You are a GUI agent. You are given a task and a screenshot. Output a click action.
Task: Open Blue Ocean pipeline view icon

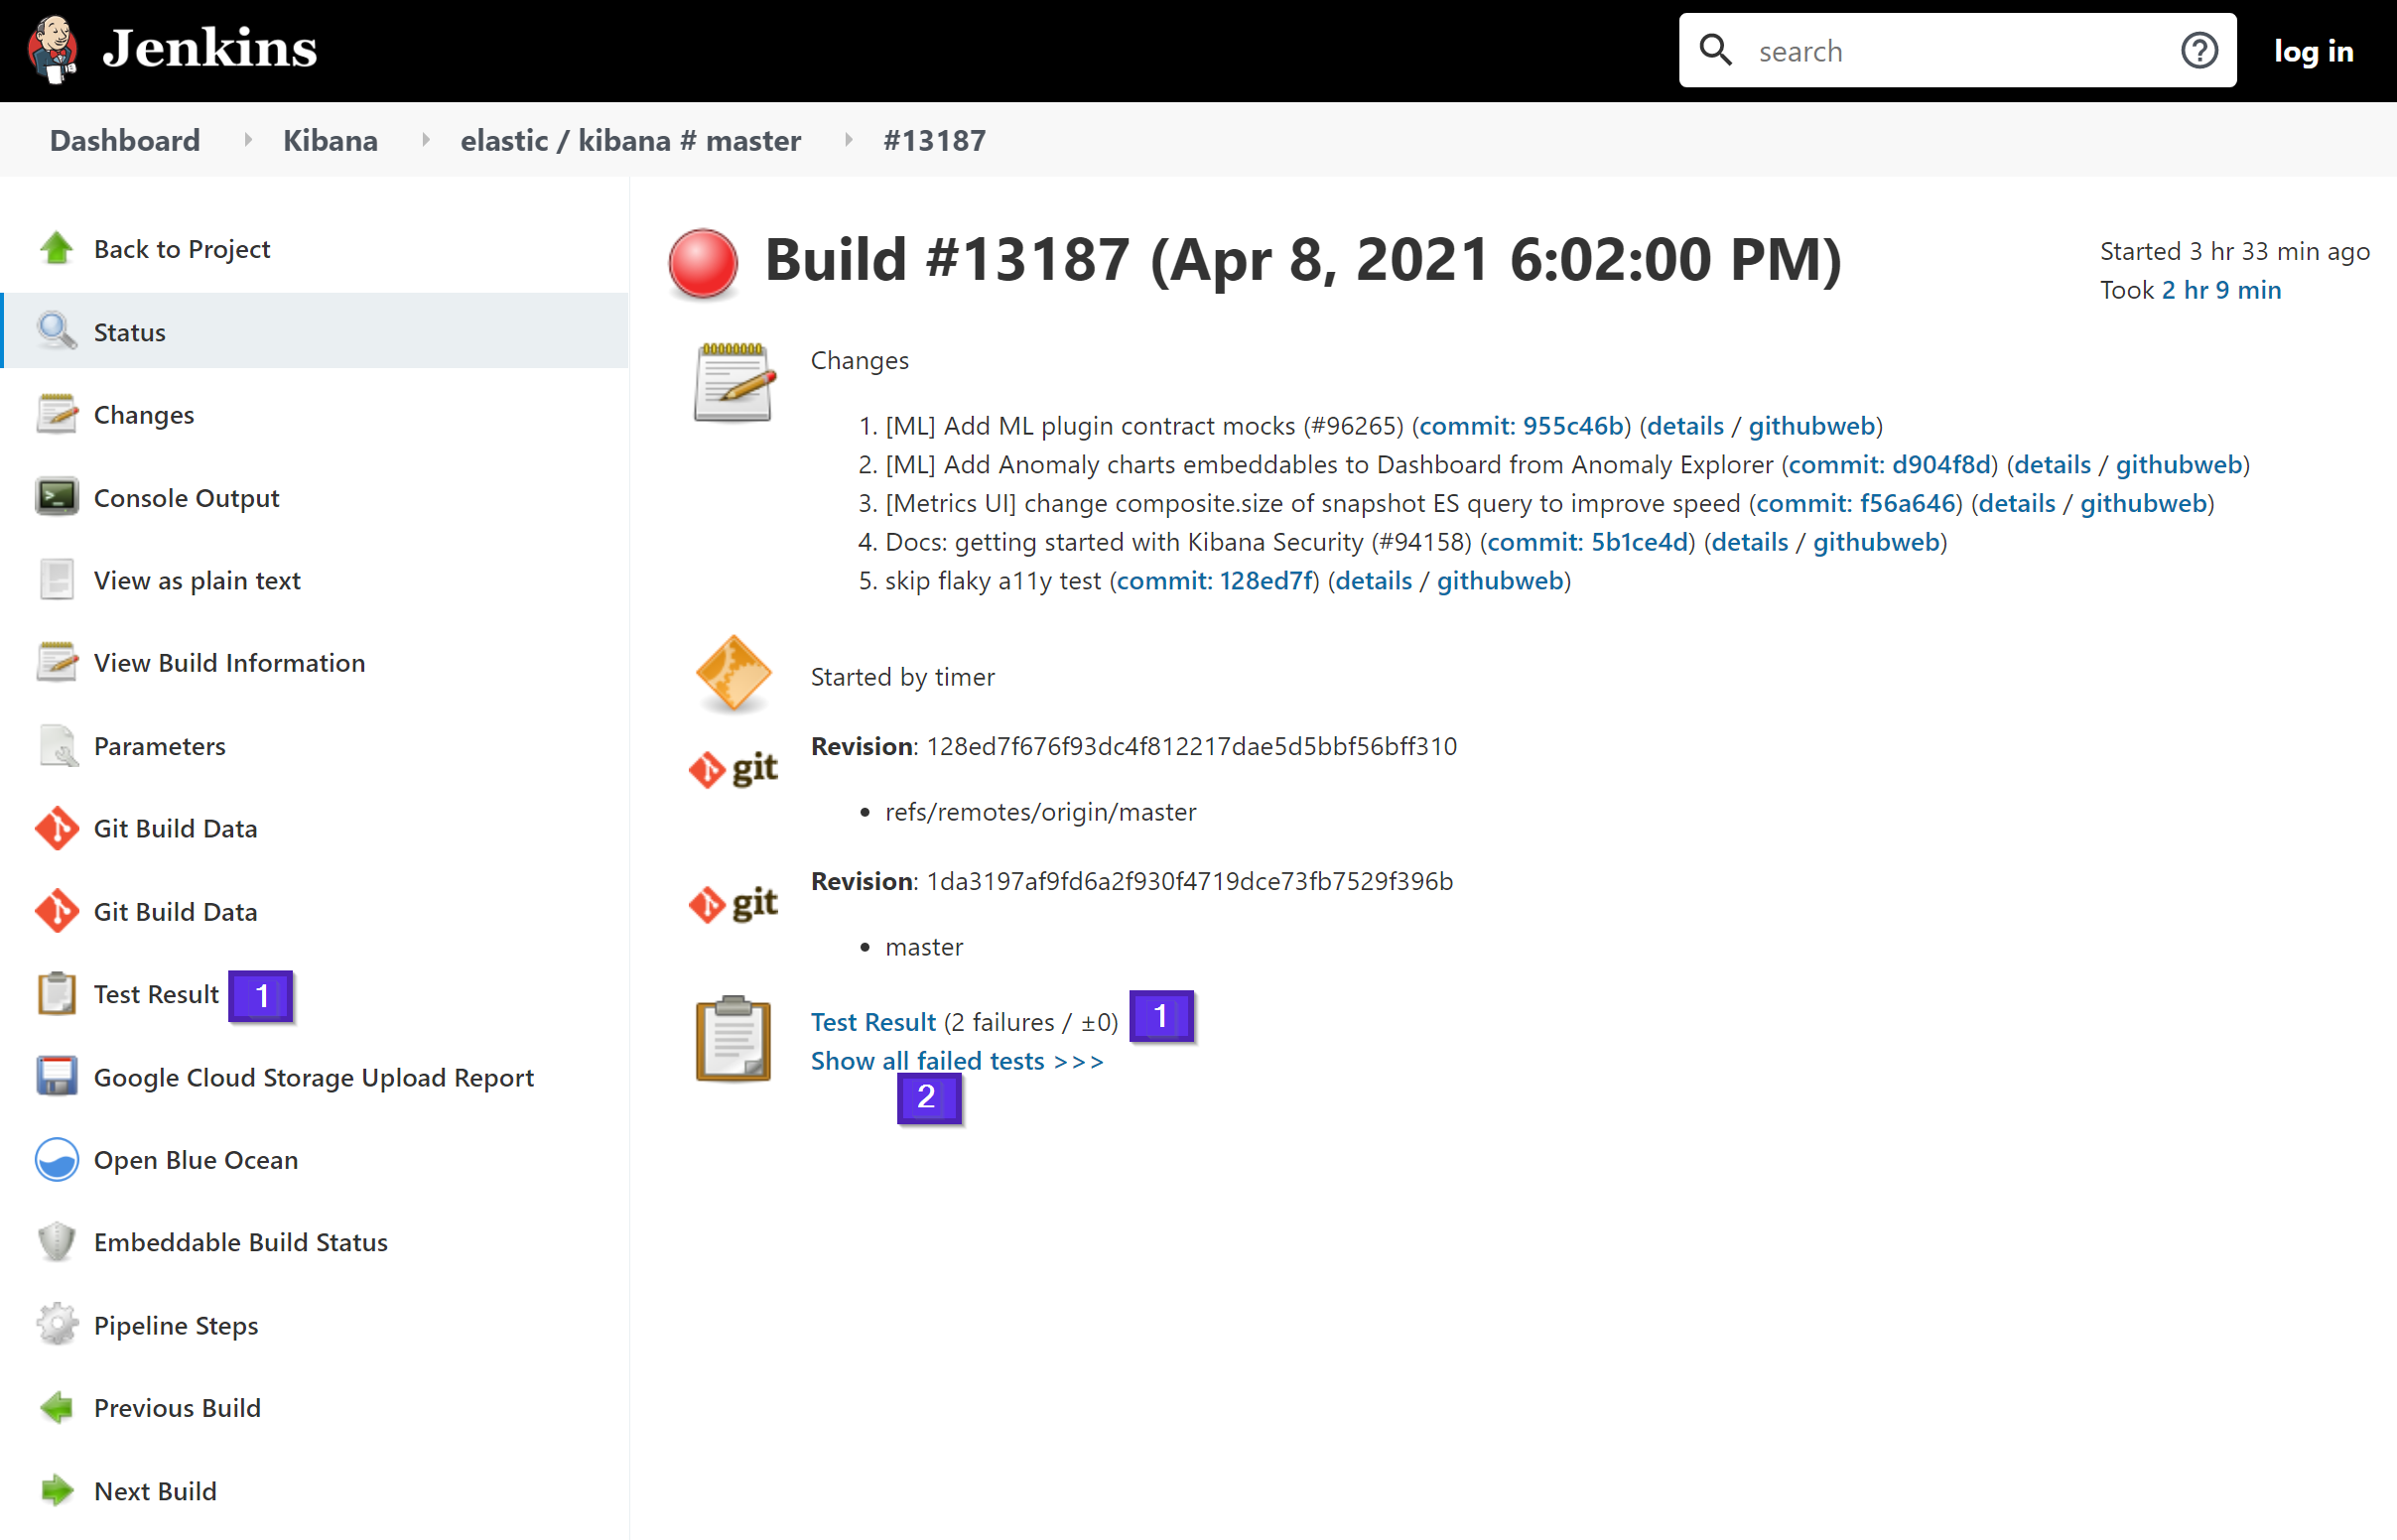[56, 1159]
